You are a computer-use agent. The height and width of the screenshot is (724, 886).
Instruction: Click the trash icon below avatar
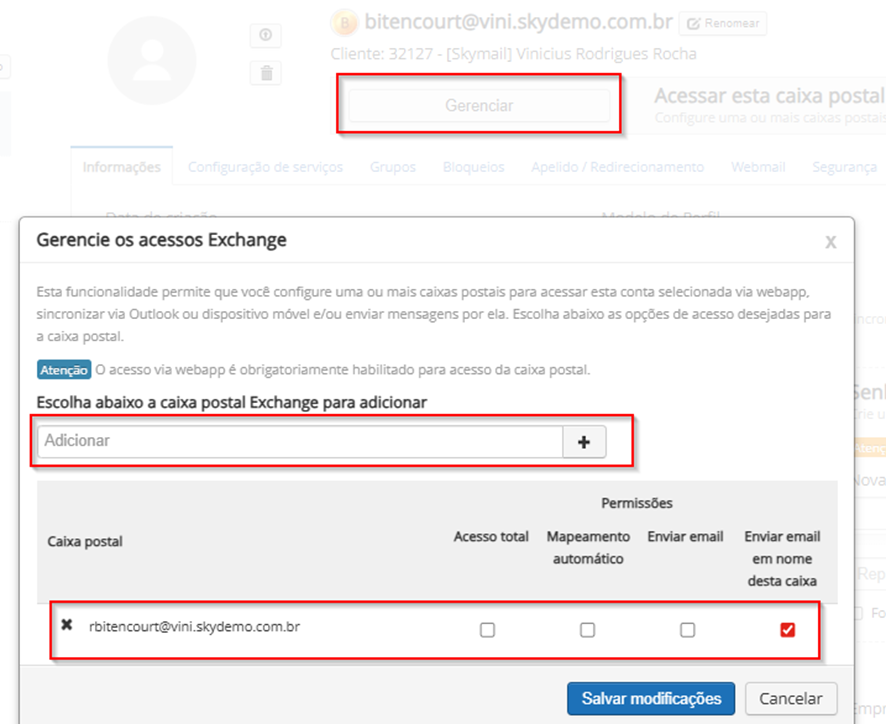click(265, 73)
